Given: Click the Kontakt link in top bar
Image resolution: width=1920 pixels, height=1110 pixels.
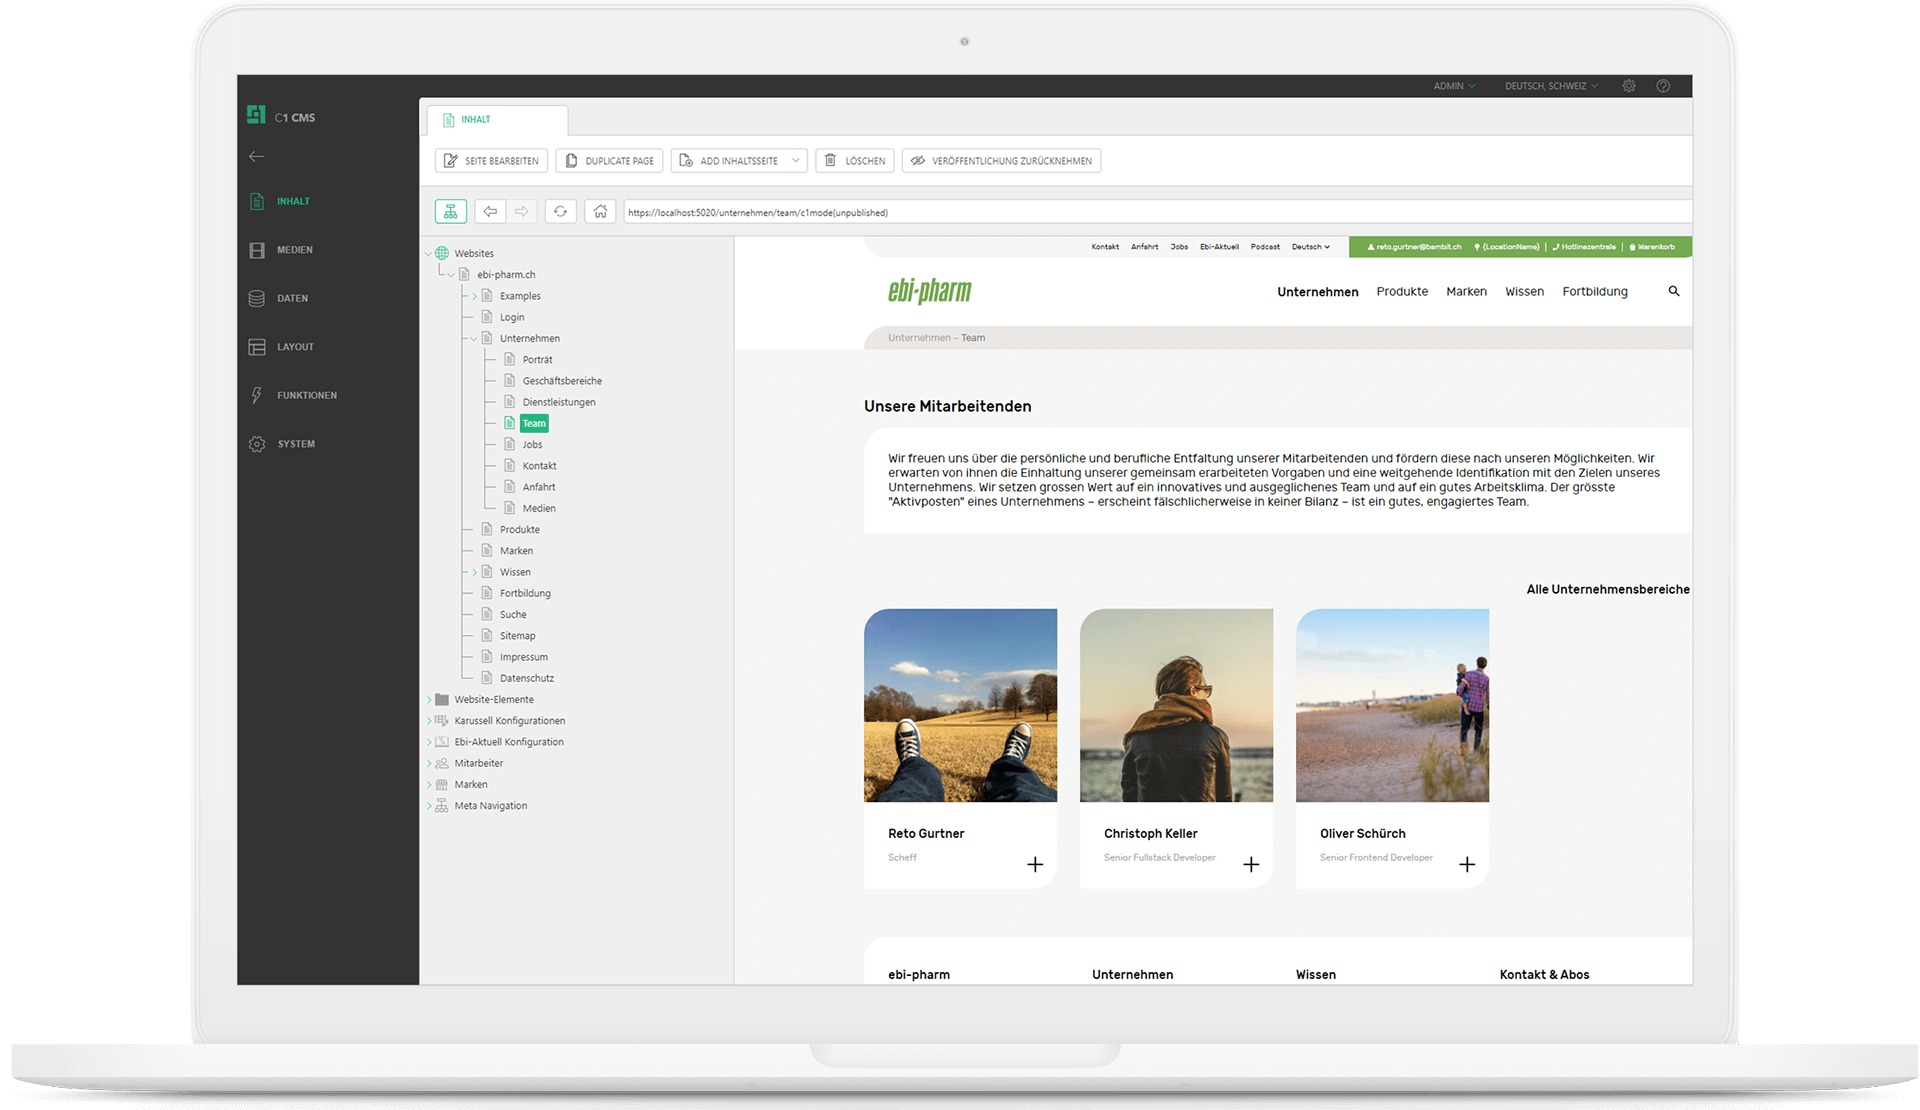Looking at the screenshot, I should point(1105,247).
